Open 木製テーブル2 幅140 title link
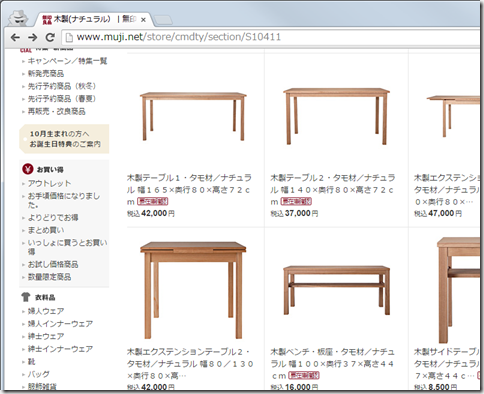The image size is (484, 394). [x=333, y=190]
